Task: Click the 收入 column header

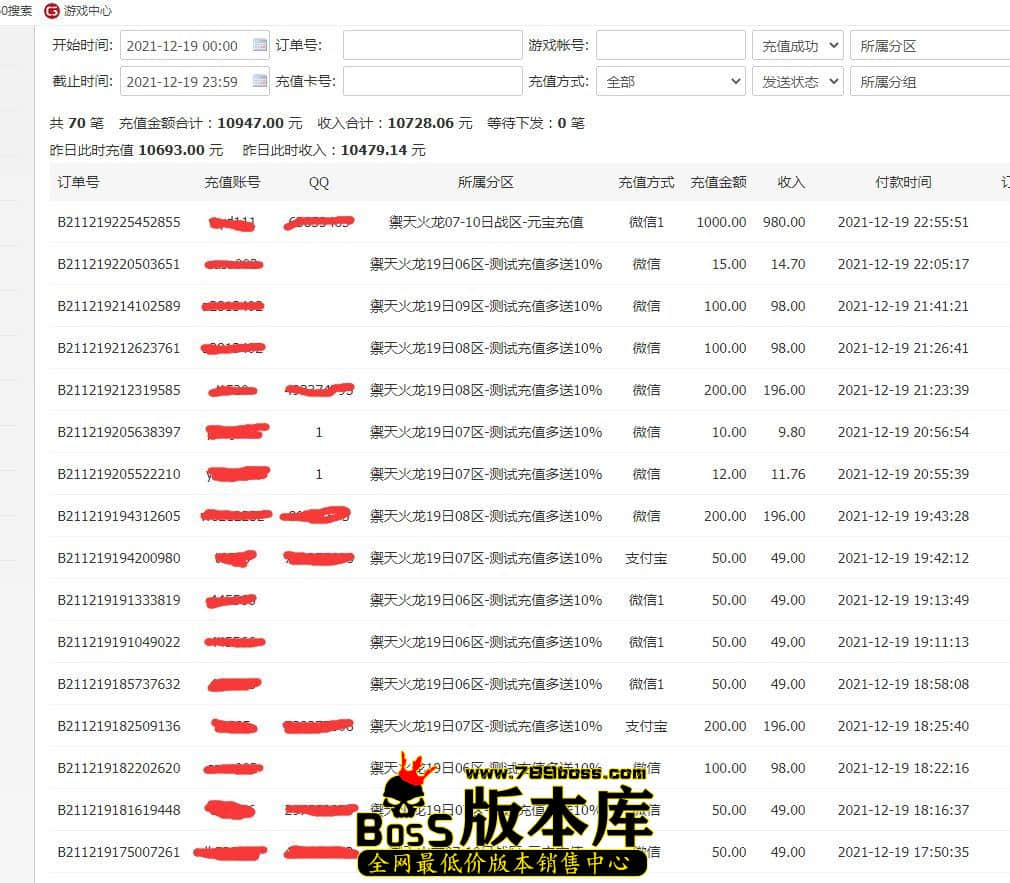Action: [x=791, y=182]
